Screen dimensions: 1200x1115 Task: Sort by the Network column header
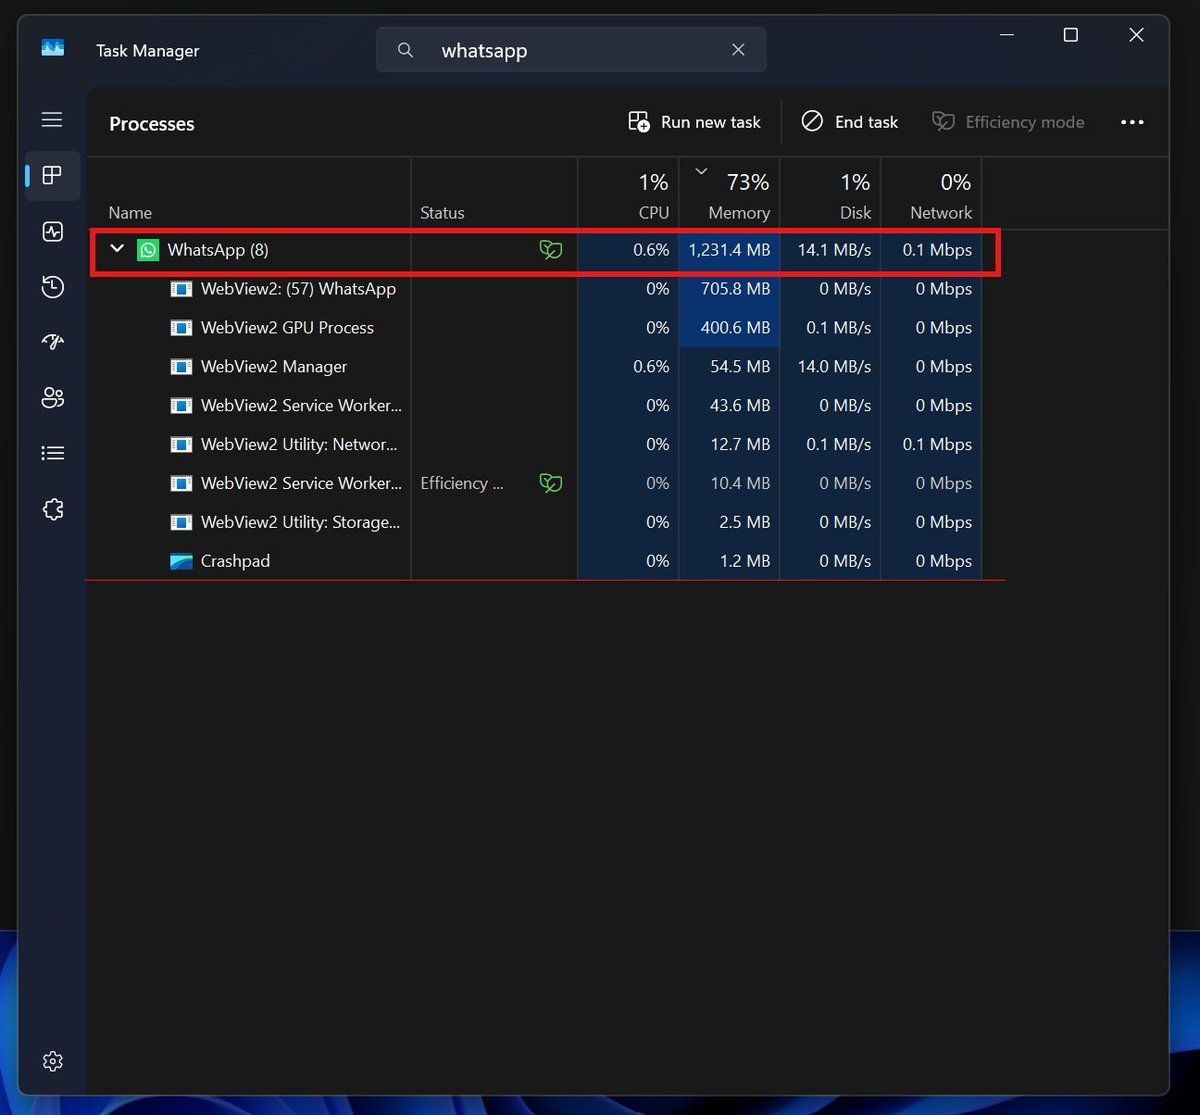(931, 195)
